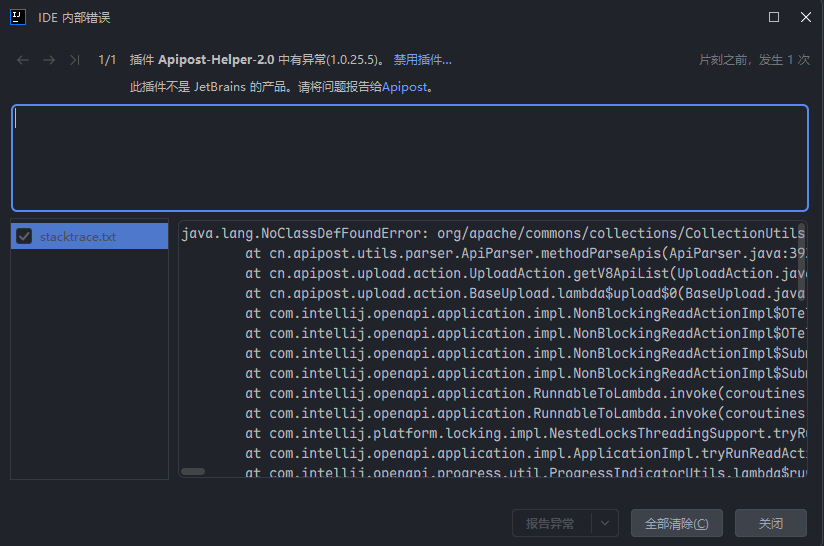Screen dimensions: 824x546
Task: Select the stacktrace.txt attachment row
Action: click(x=89, y=236)
